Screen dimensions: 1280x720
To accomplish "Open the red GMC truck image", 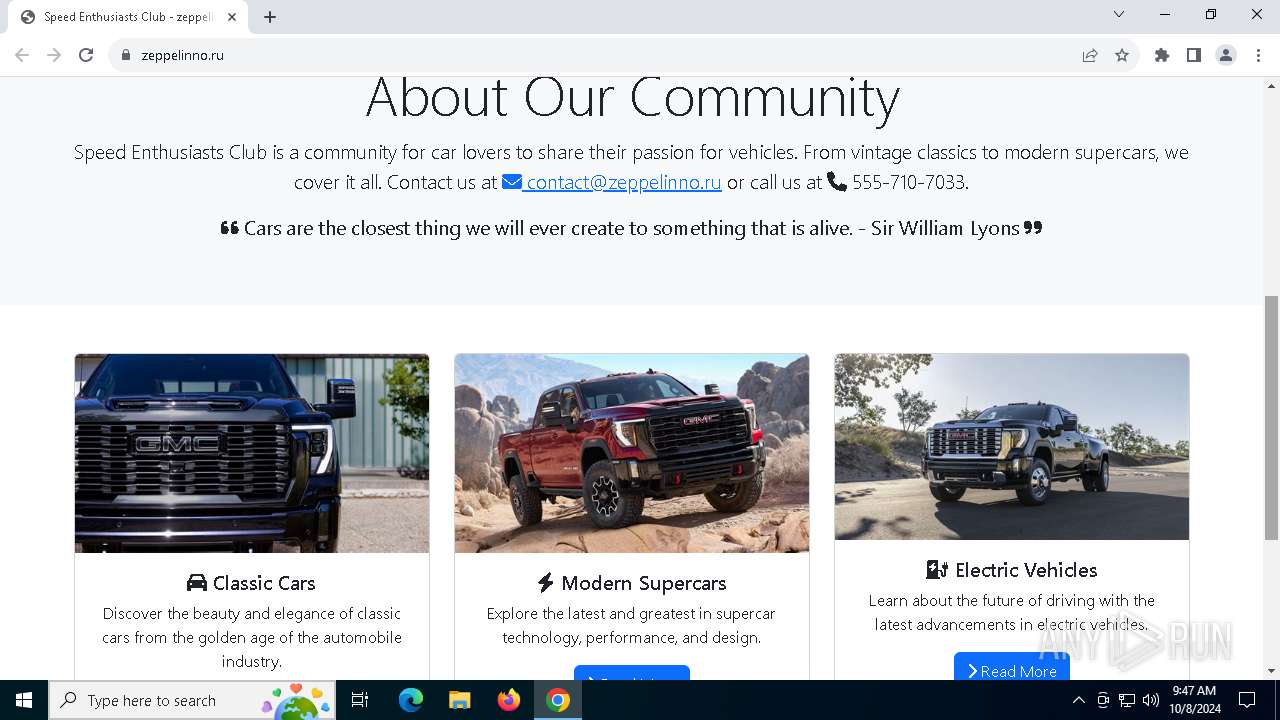I will click(632, 453).
